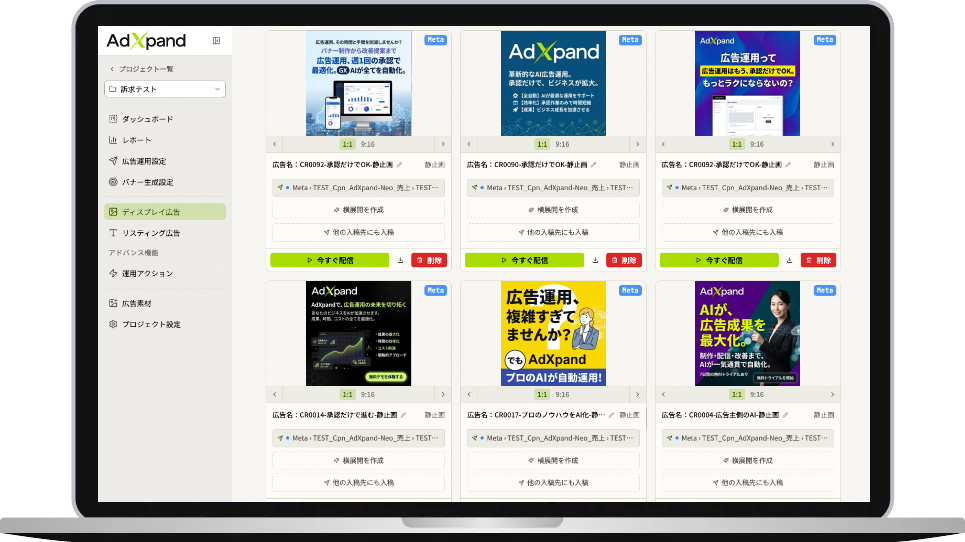Show the next image on the CR0014 card
Image resolution: width=965 pixels, height=542 pixels.
(443, 394)
